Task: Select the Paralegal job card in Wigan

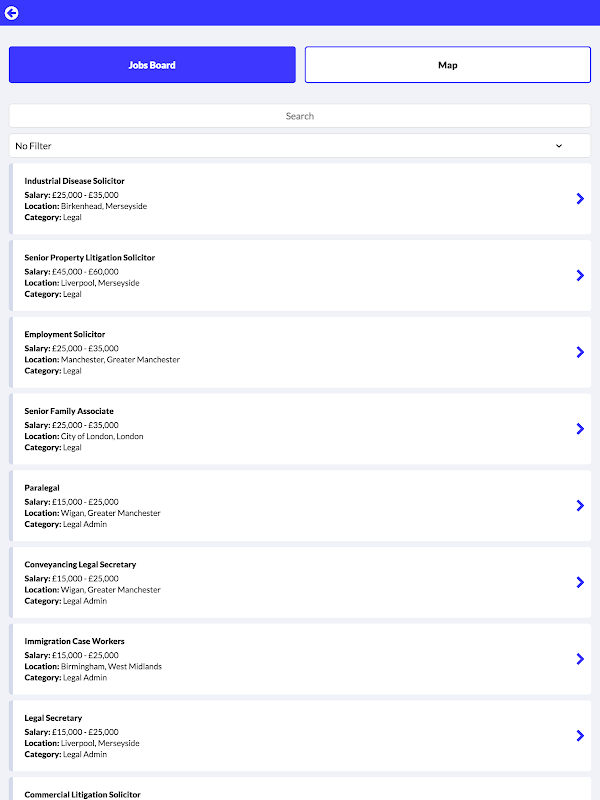Action: pyautogui.click(x=300, y=506)
